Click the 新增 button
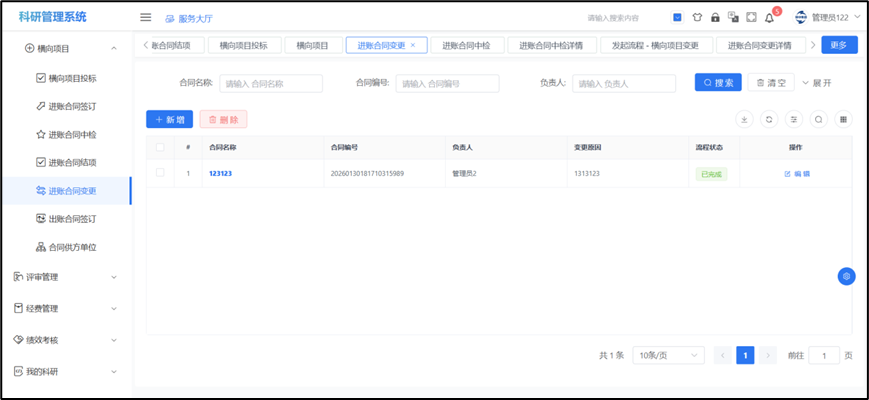The image size is (869, 400). 169,119
